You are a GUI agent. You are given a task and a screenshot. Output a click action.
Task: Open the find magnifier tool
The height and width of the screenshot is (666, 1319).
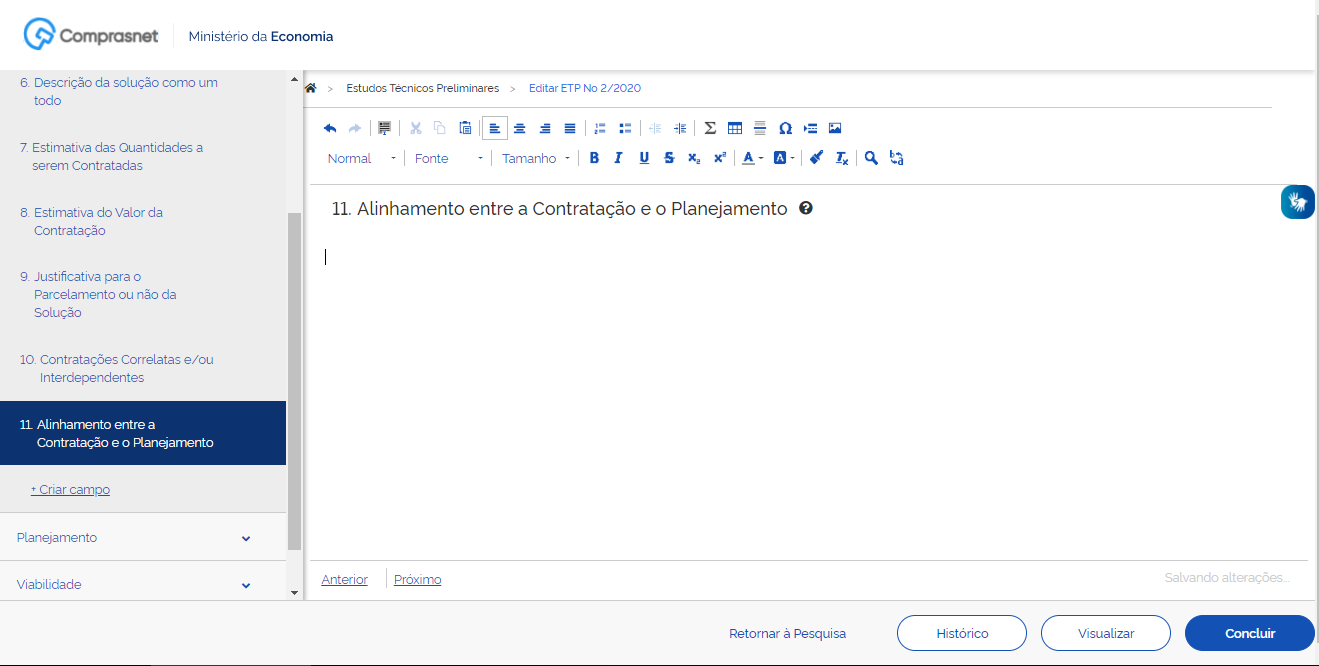(871, 158)
